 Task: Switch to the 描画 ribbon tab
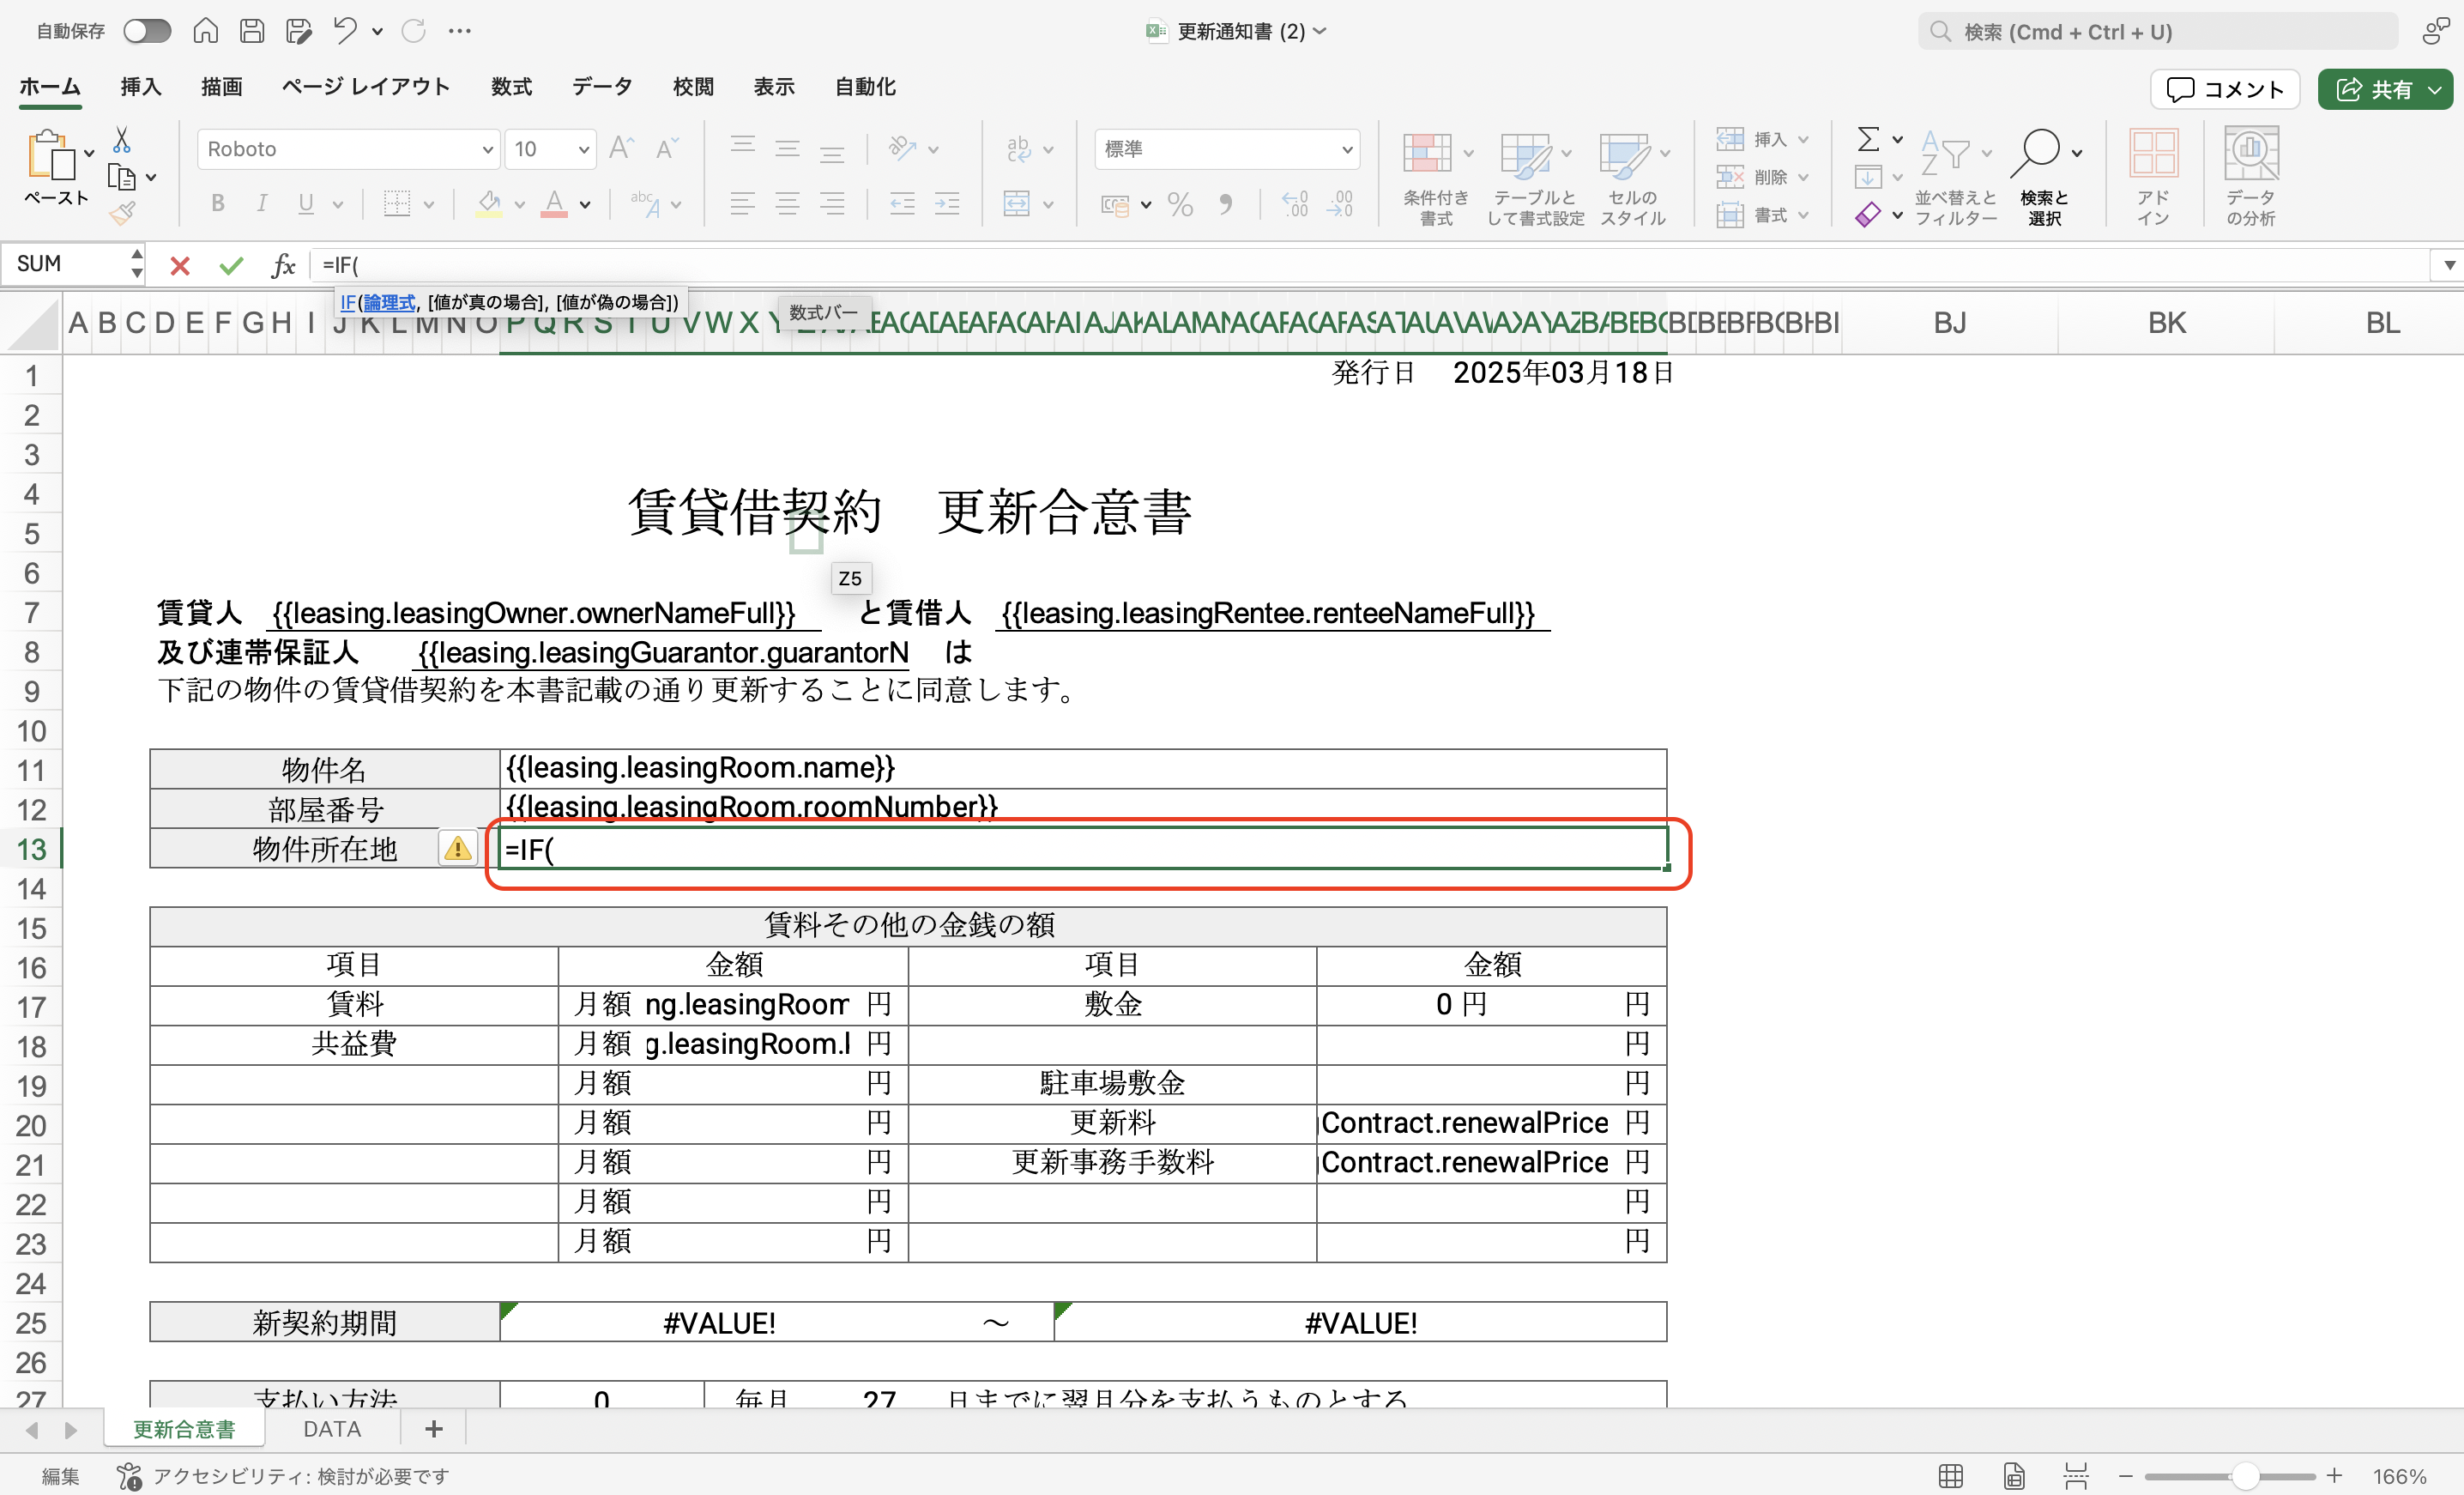tap(221, 87)
